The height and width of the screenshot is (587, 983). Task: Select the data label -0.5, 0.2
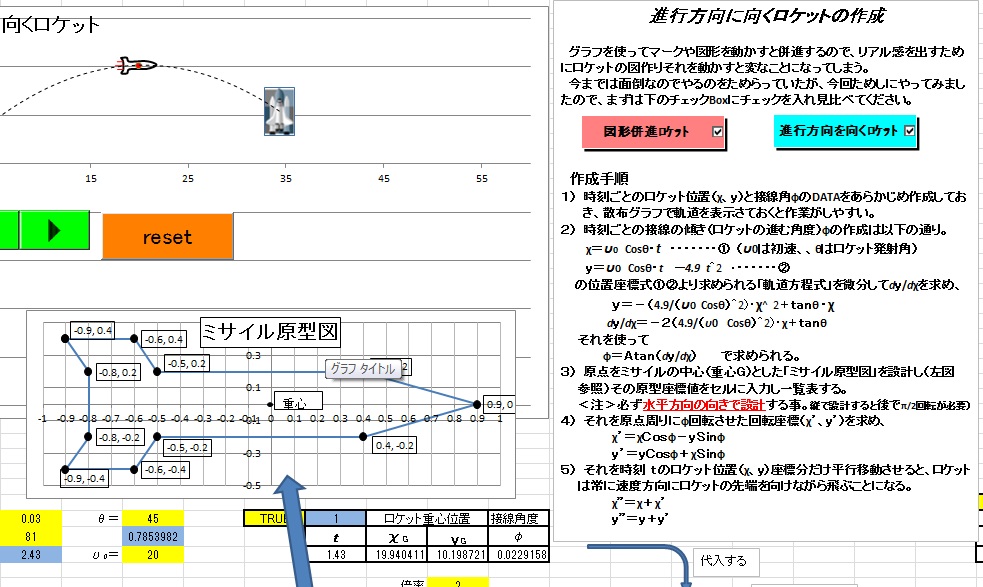click(x=186, y=363)
